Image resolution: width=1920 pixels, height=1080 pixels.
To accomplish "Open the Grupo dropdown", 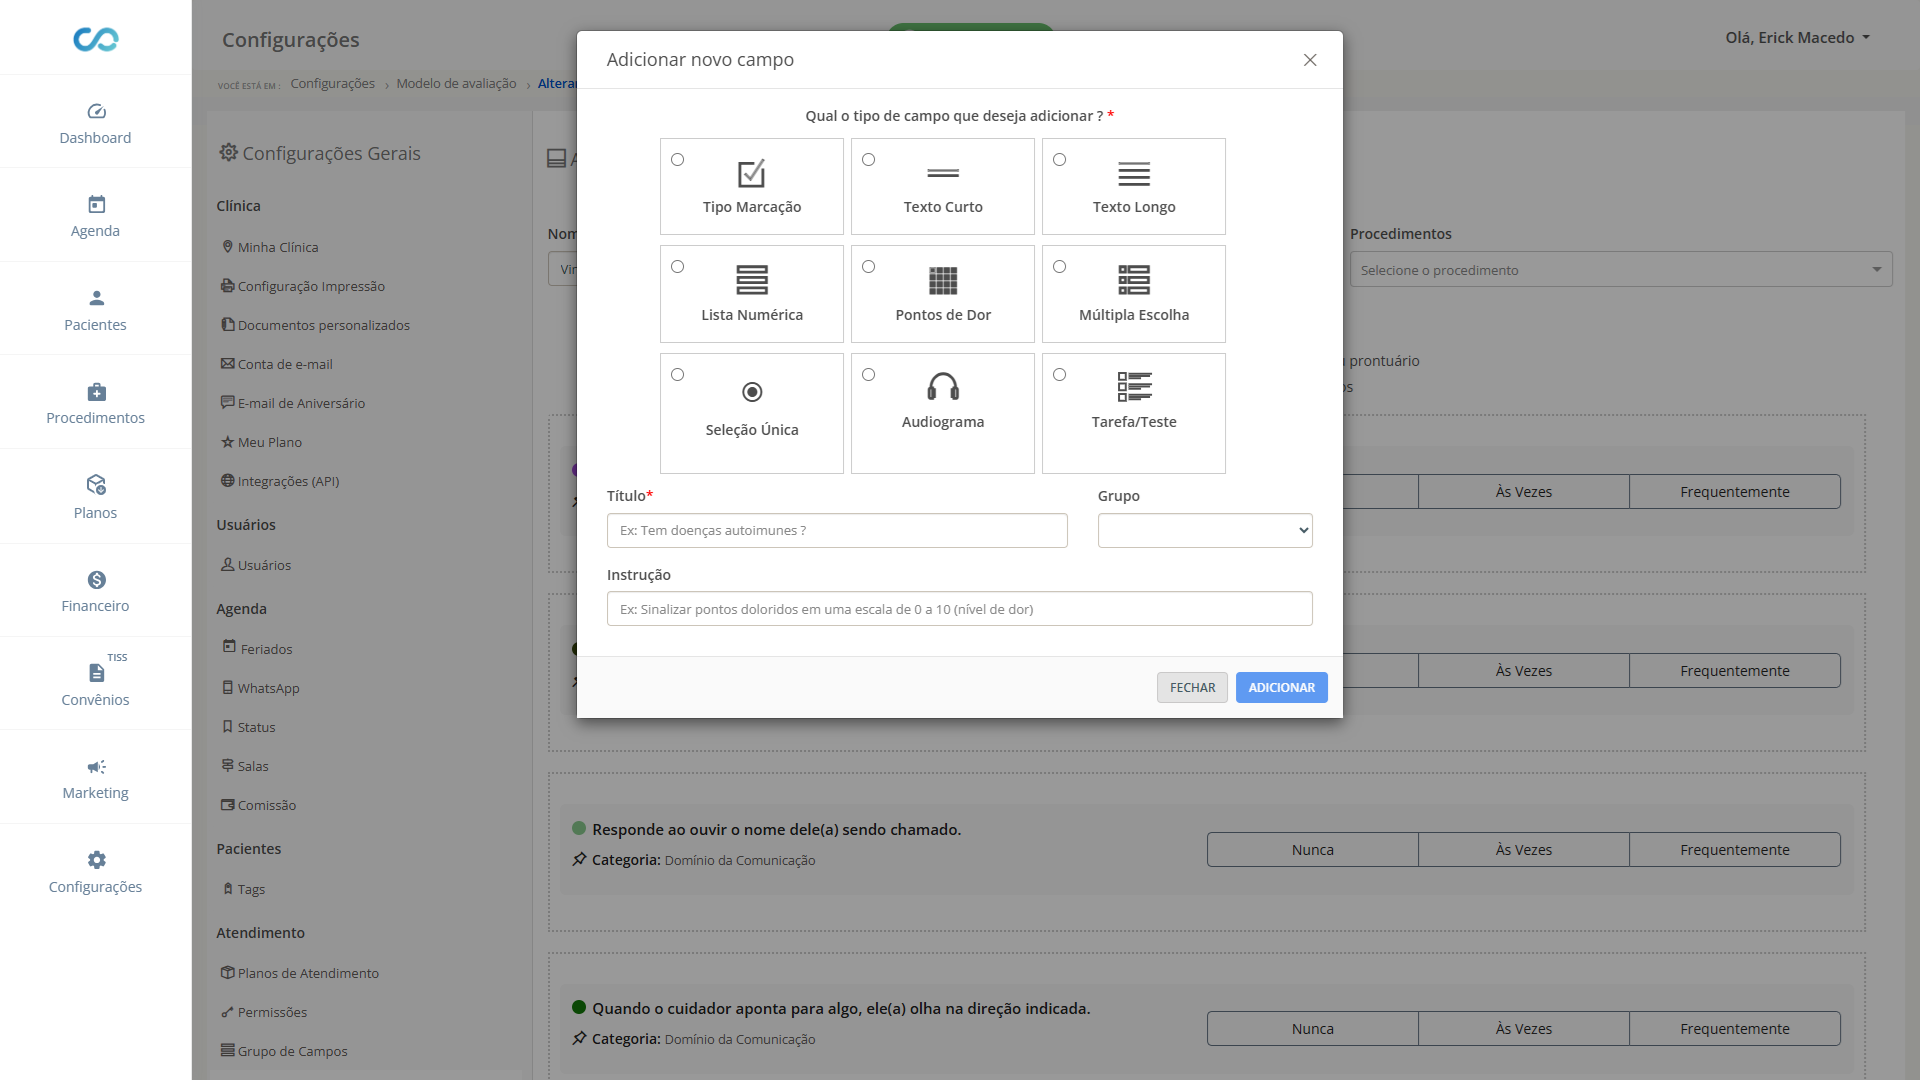I will pos(1204,531).
